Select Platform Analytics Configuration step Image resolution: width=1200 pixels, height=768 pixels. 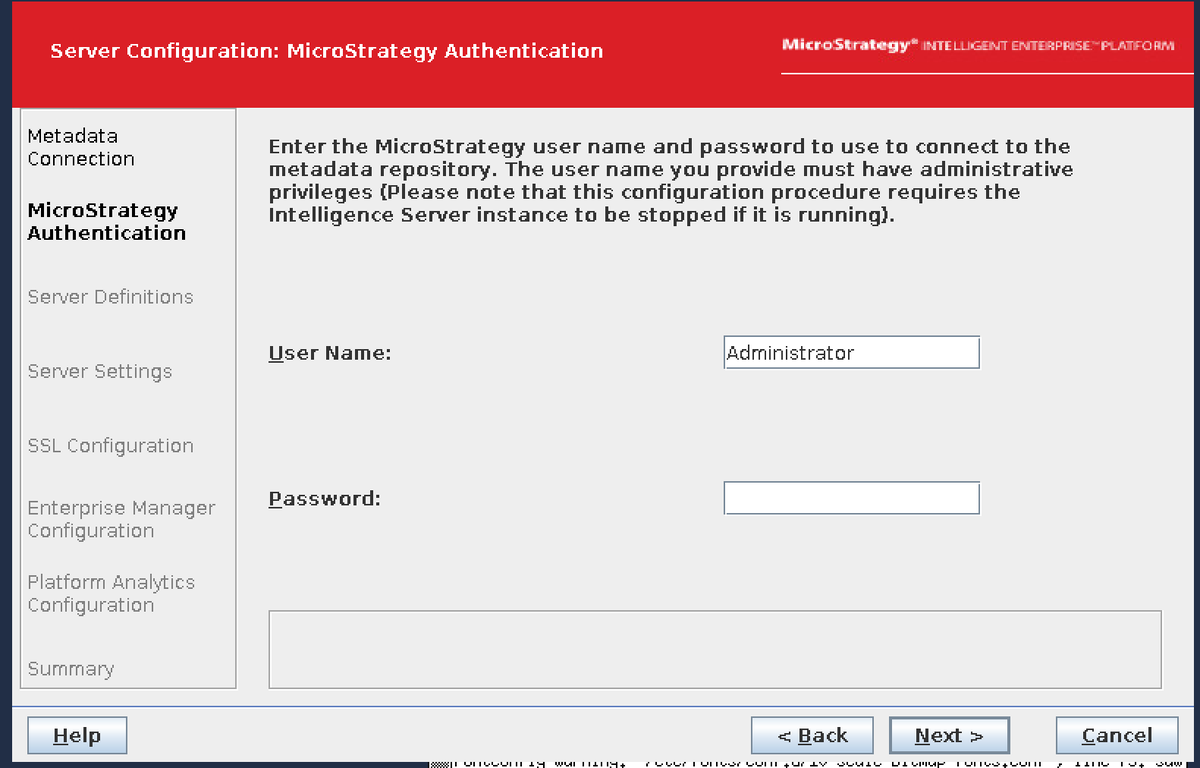point(111,593)
